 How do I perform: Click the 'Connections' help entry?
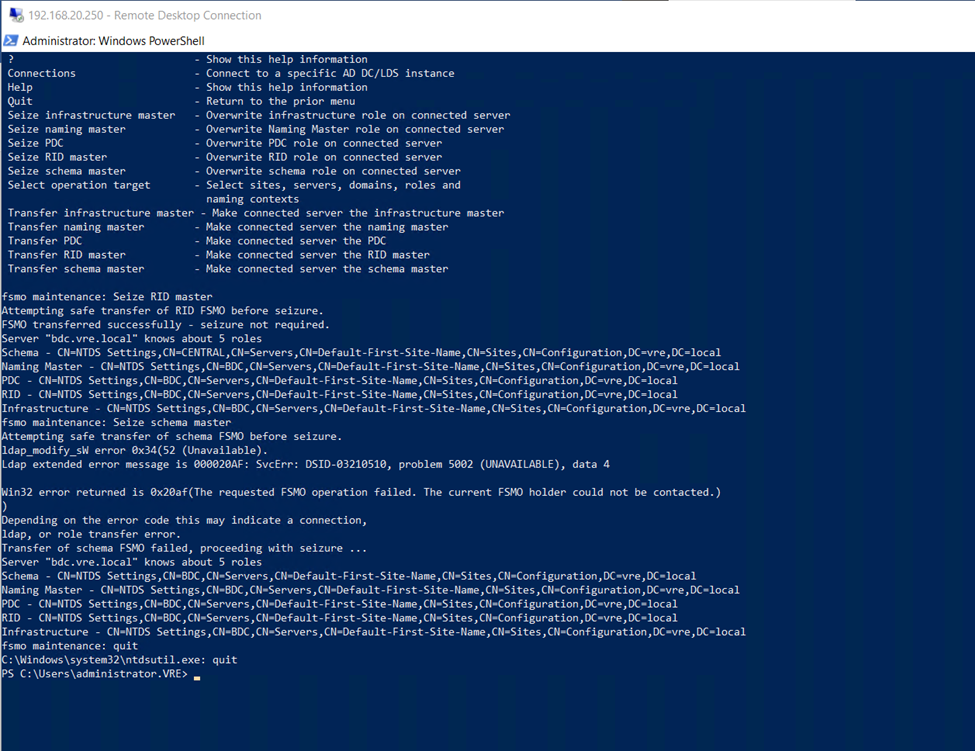click(x=41, y=73)
